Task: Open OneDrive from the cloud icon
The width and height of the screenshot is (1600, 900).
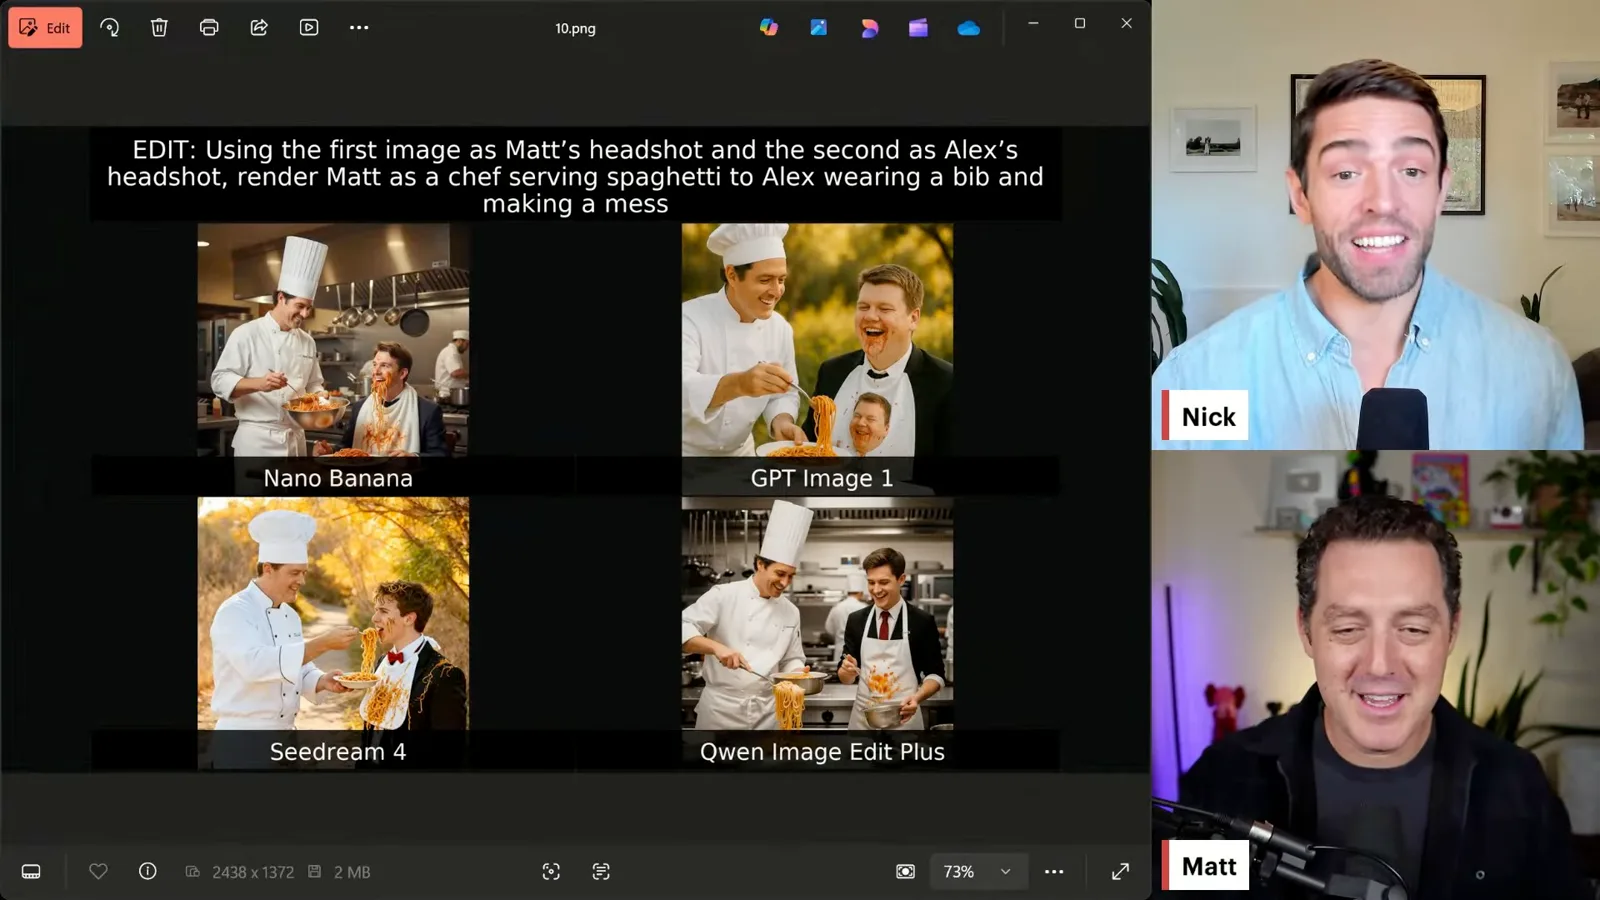Action: pyautogui.click(x=968, y=29)
